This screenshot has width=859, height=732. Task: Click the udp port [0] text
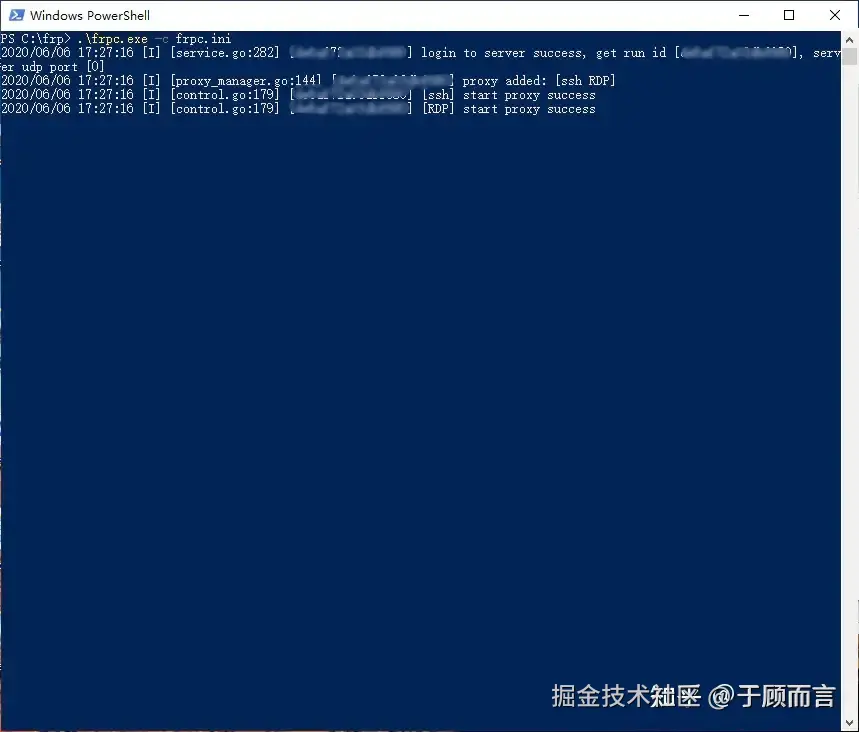[x=63, y=67]
